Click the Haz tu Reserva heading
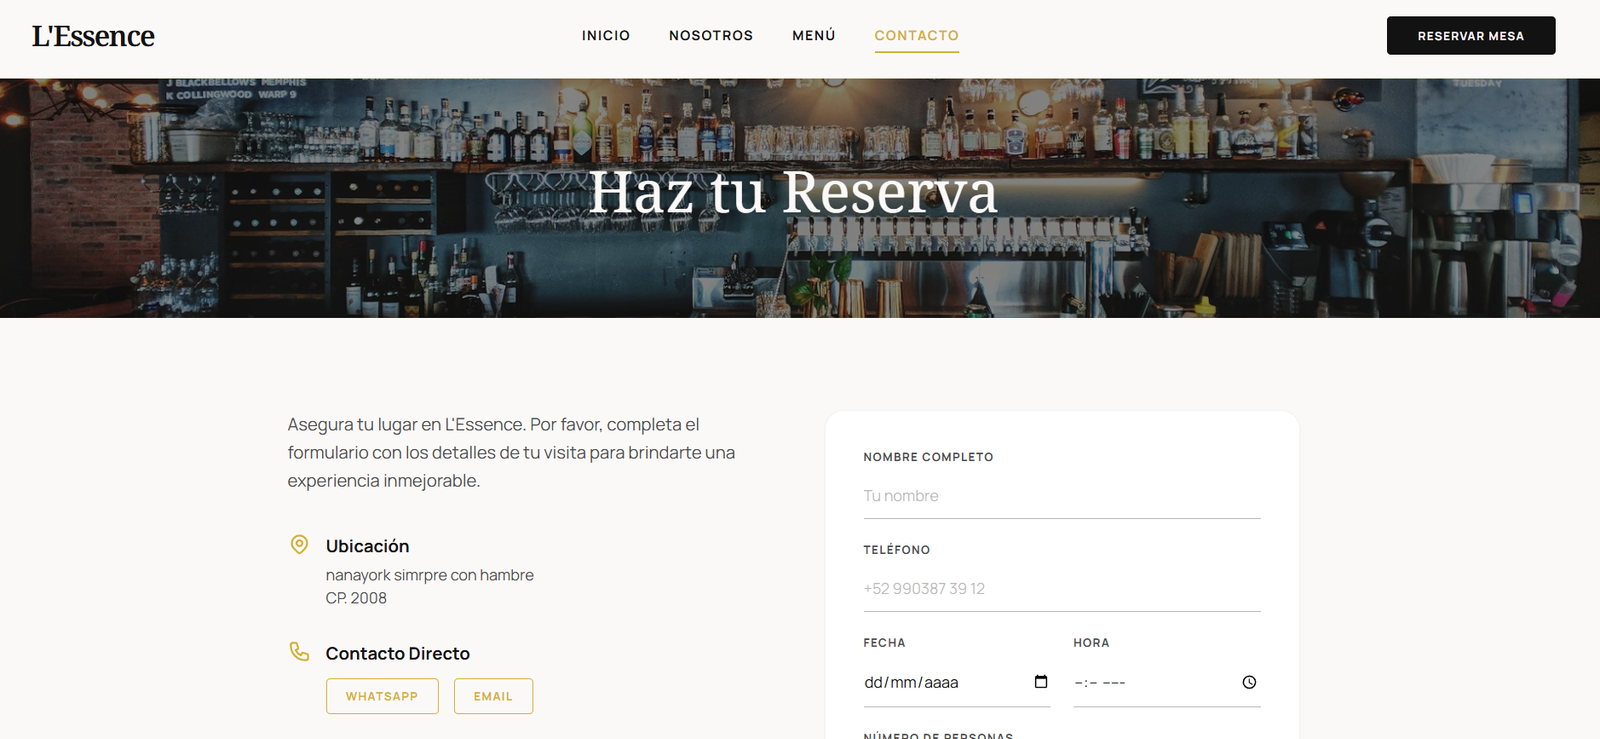Viewport: 1600px width, 739px height. pos(794,192)
